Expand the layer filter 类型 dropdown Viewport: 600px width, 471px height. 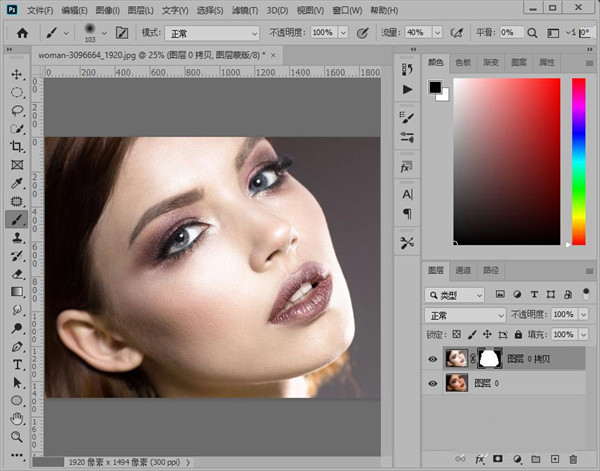coord(455,295)
